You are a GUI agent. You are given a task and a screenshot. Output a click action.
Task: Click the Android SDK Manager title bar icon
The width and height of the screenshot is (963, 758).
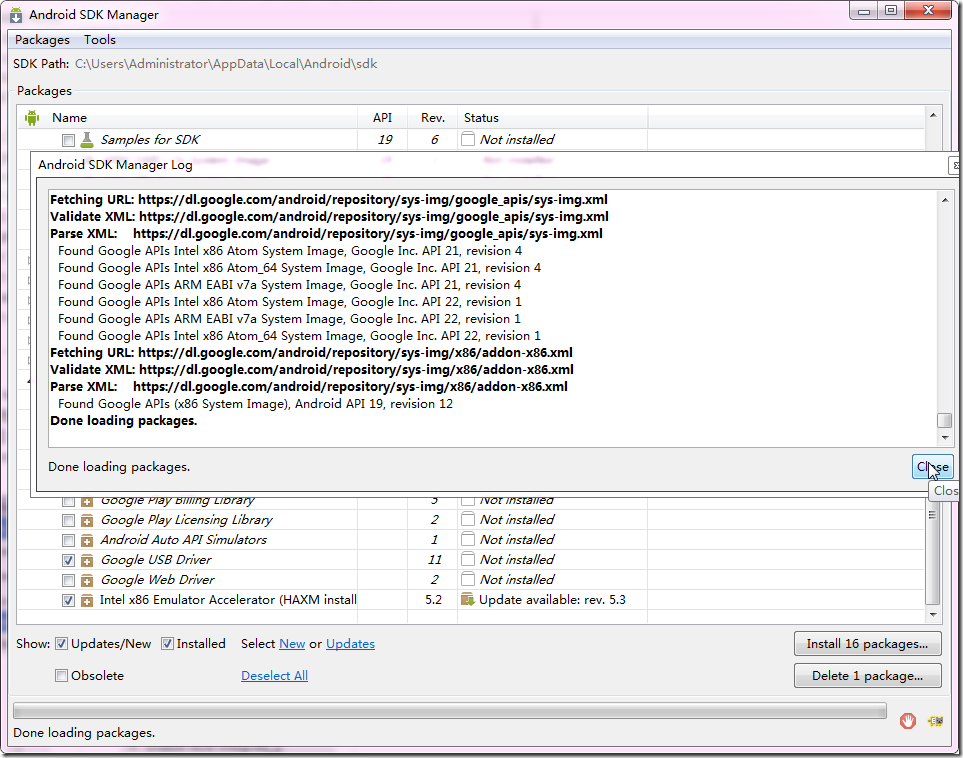pos(16,15)
